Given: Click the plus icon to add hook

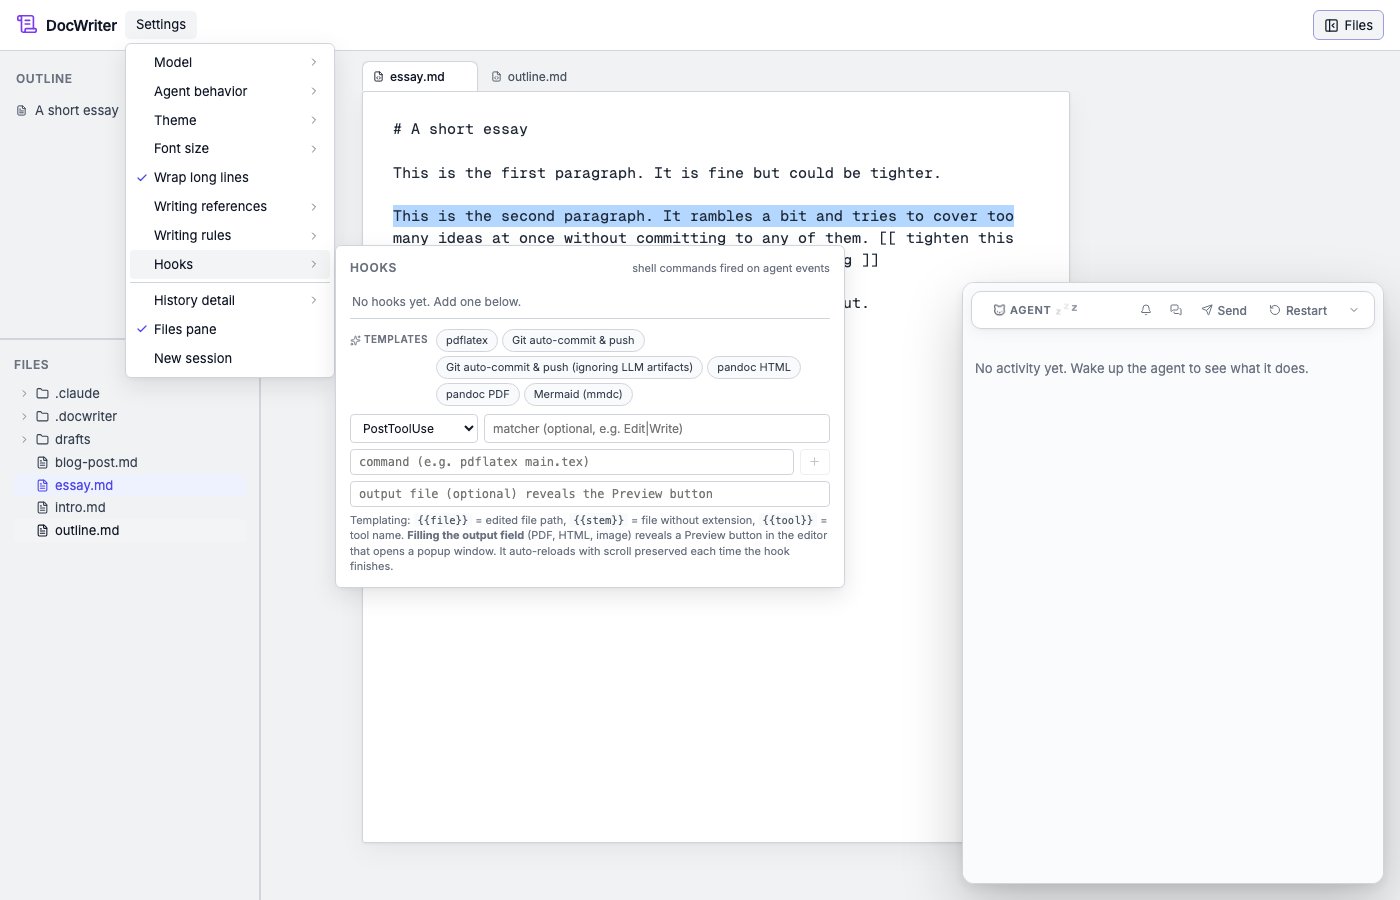Looking at the screenshot, I should (814, 462).
